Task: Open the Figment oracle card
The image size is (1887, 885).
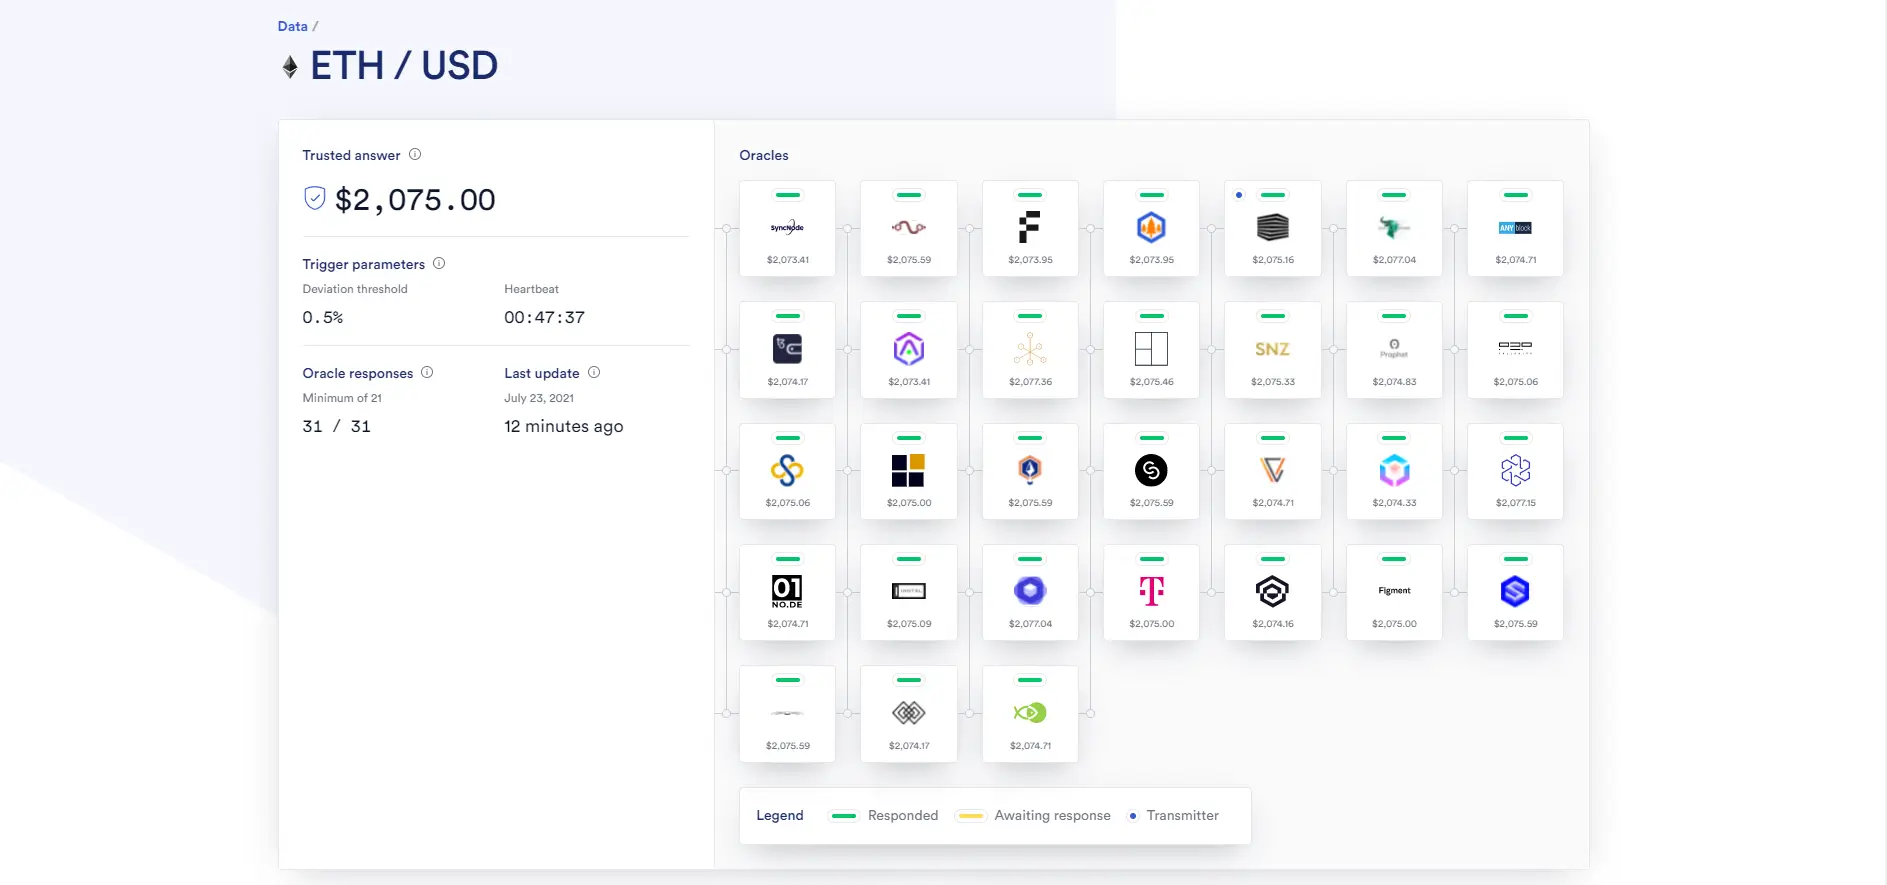Action: click(1394, 592)
